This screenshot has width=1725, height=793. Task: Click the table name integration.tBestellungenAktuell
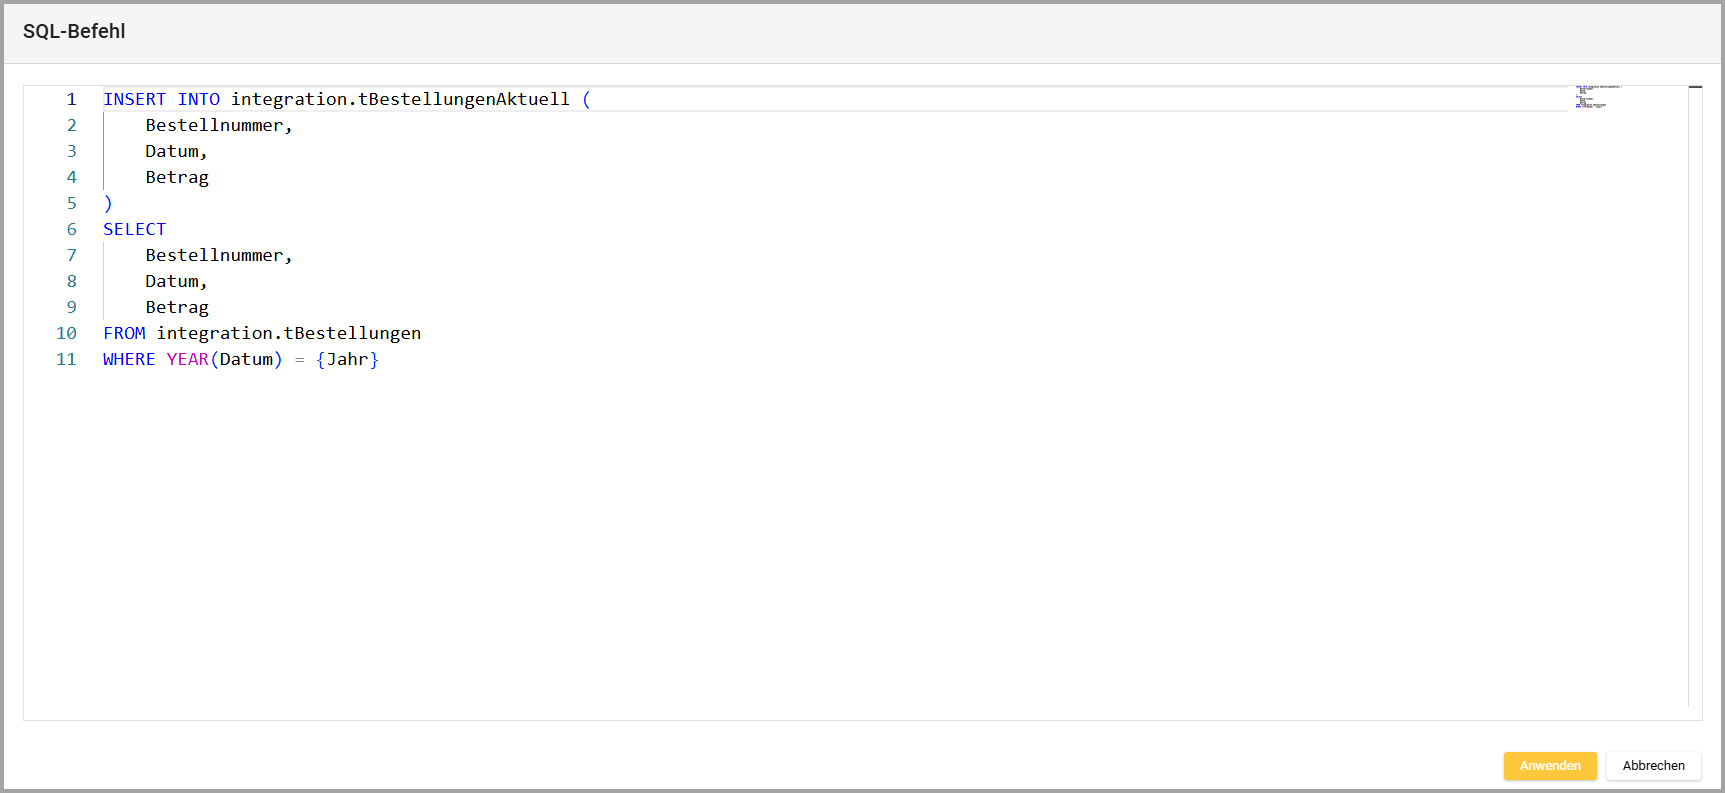tap(400, 99)
